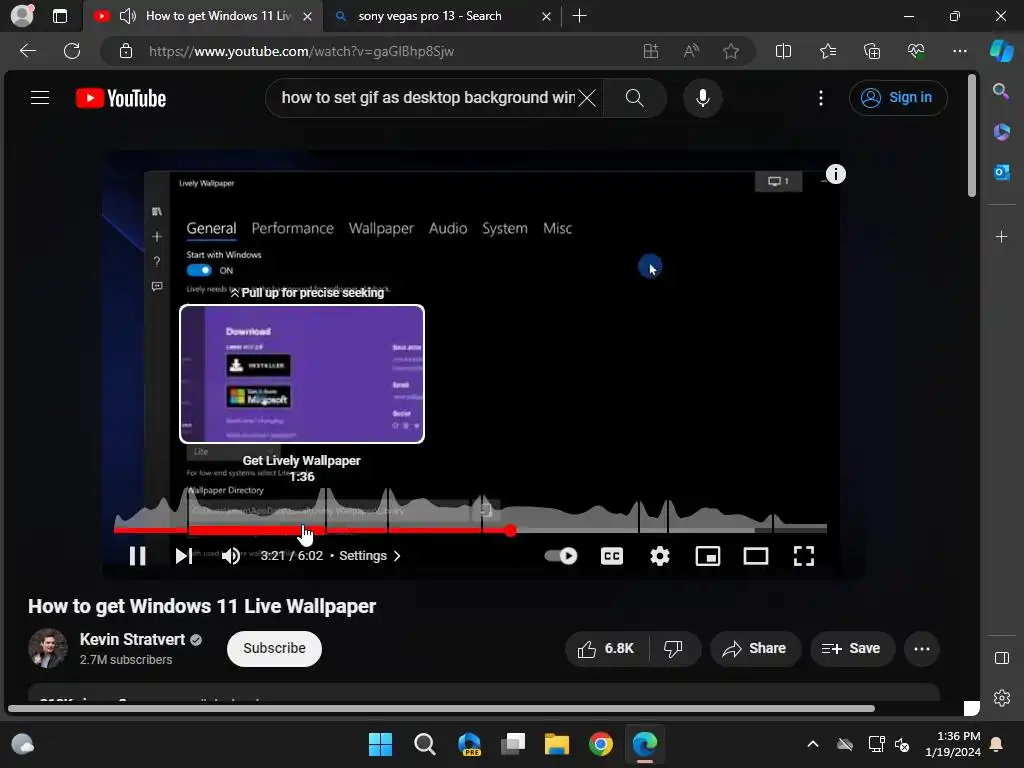The image size is (1024, 768).
Task: Open the Edge tab actions menu
Action: [59, 16]
